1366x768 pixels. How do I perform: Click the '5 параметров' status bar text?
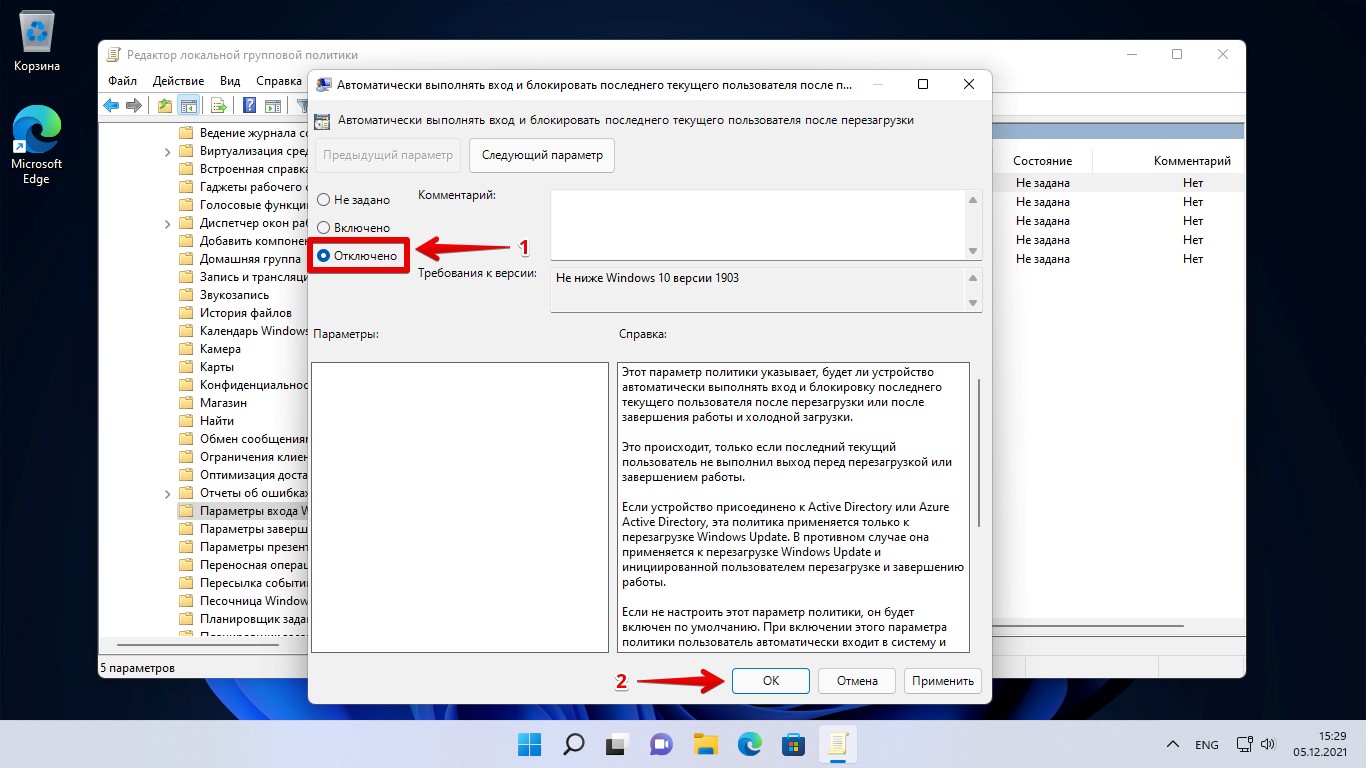[x=137, y=667]
